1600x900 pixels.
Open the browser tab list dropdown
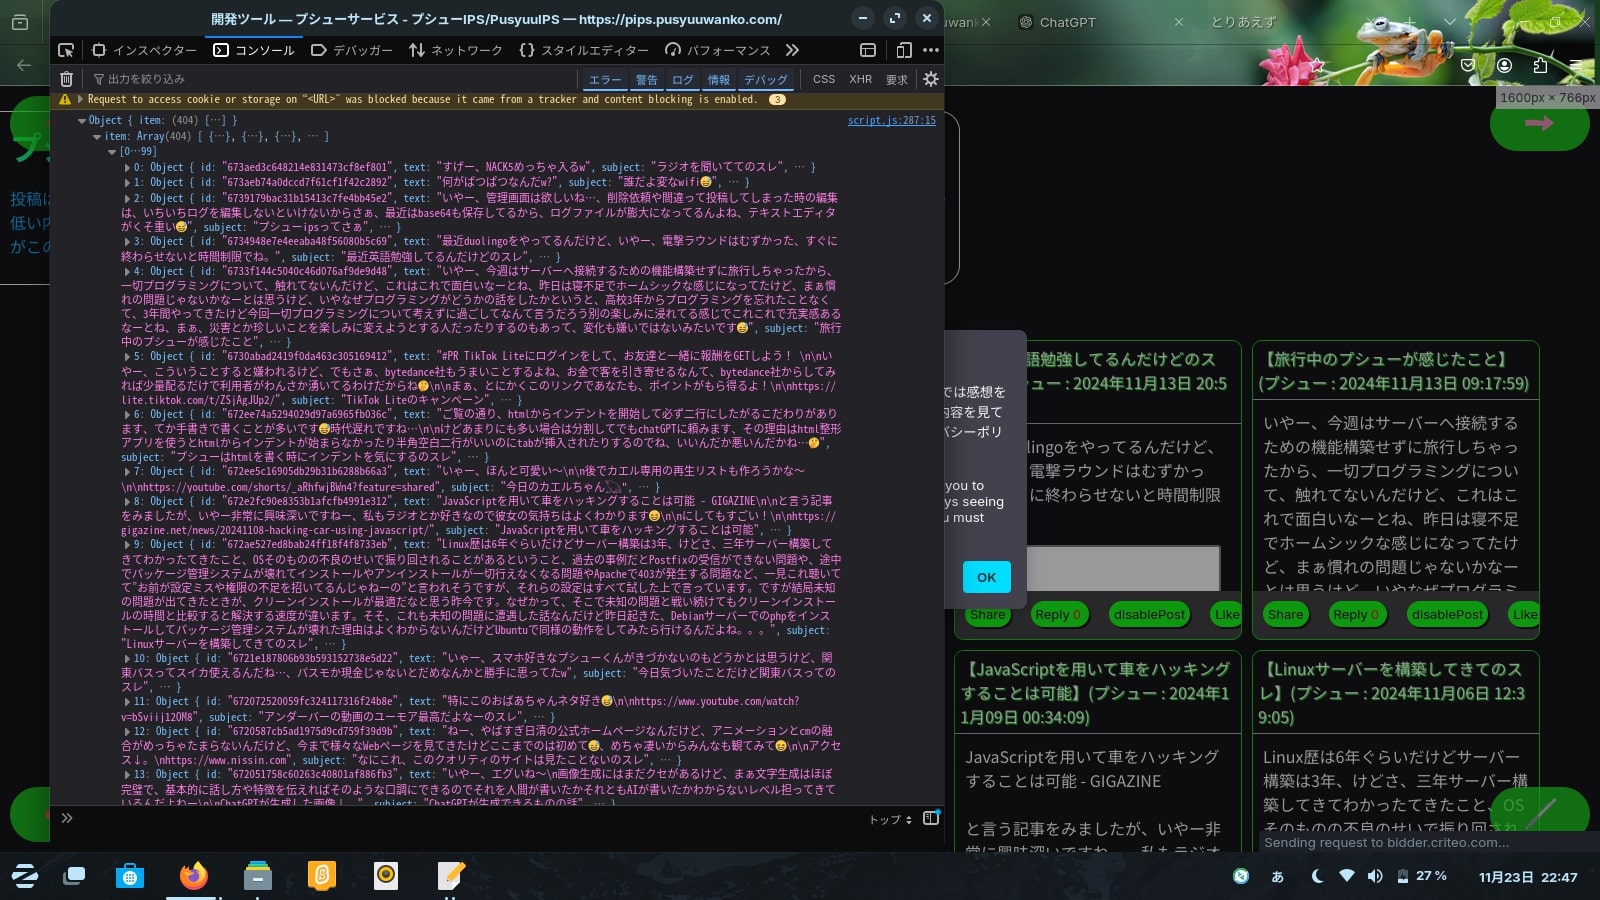point(1449,22)
